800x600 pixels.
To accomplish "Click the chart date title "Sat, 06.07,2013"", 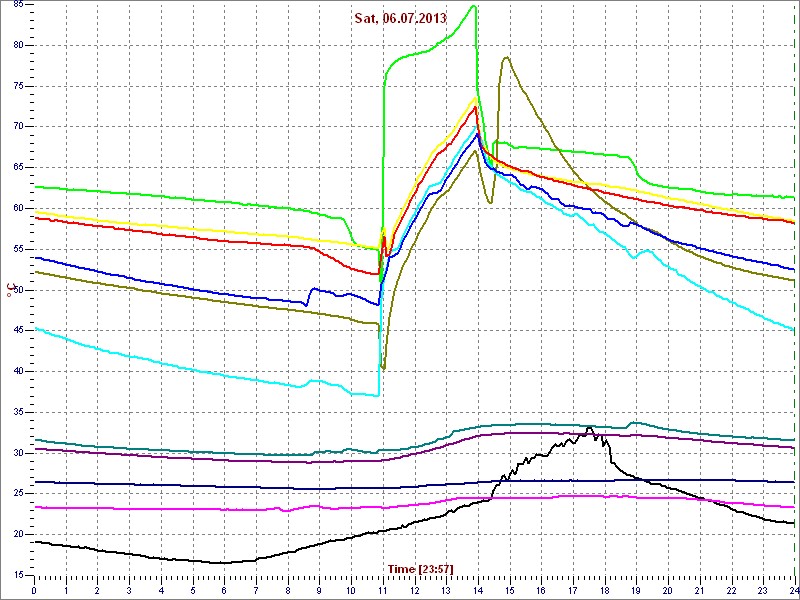I will (401, 18).
